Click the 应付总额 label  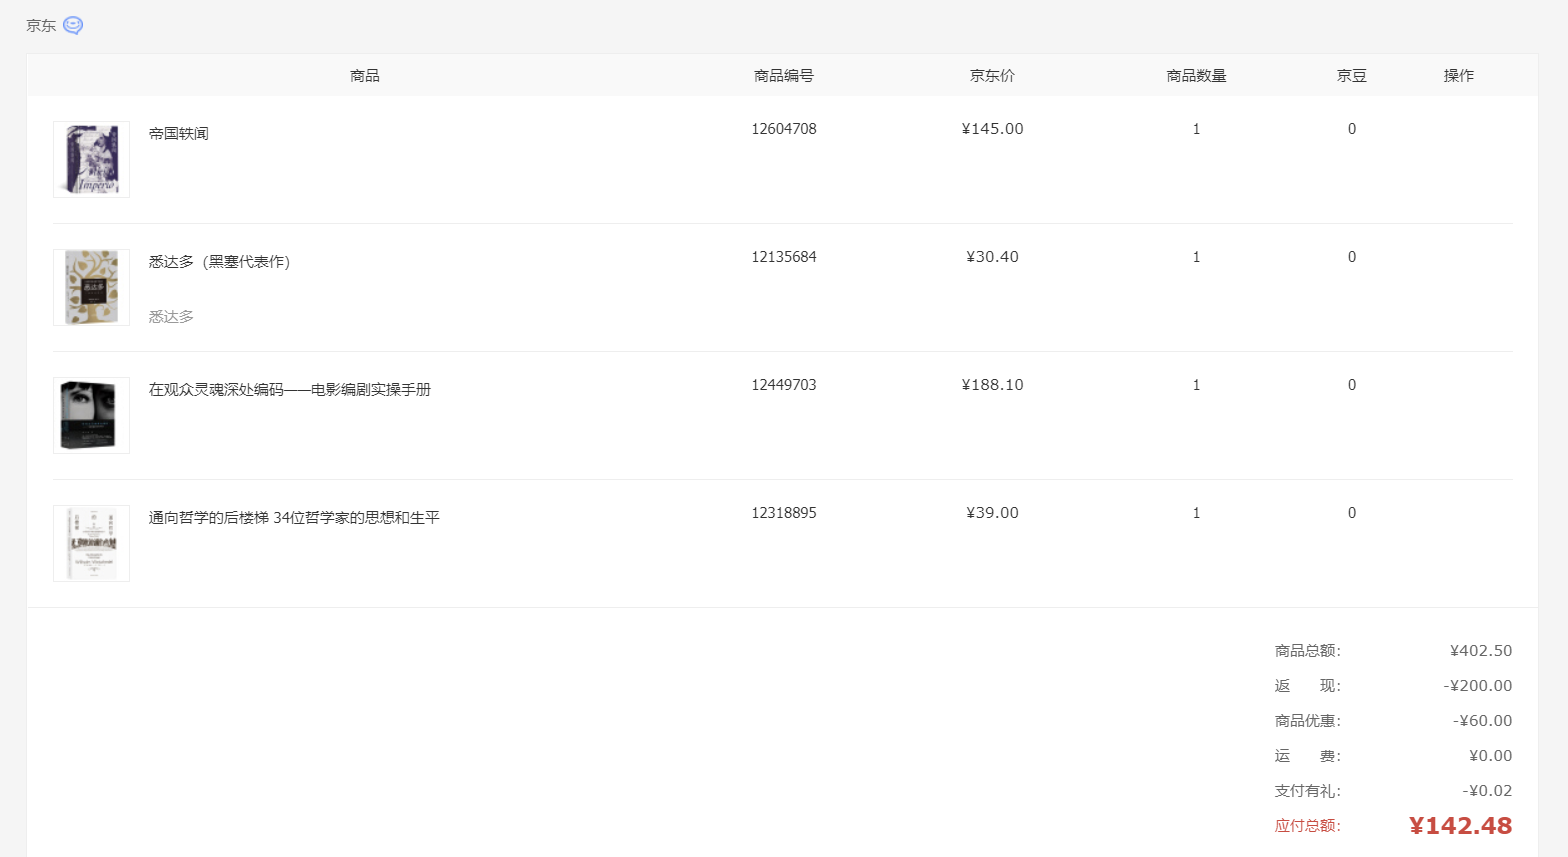(1308, 826)
